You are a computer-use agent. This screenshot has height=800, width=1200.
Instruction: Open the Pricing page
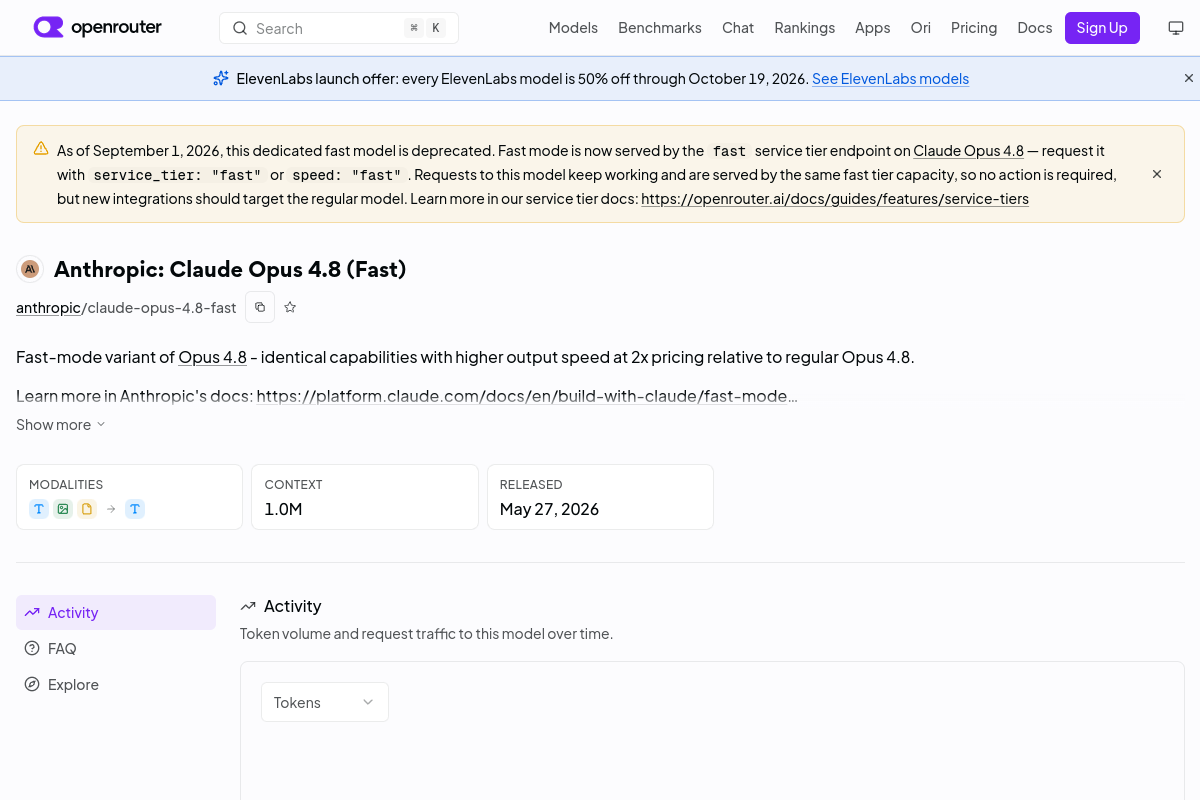[x=974, y=28]
